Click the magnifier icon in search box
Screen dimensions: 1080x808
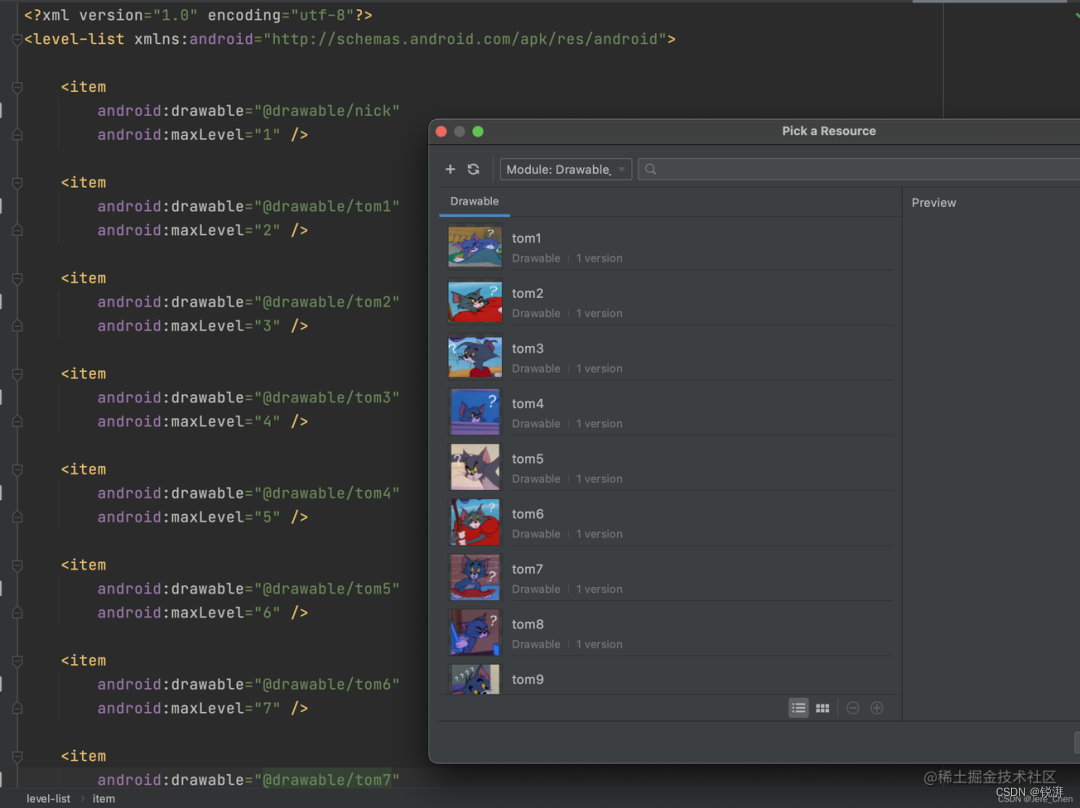pyautogui.click(x=650, y=169)
